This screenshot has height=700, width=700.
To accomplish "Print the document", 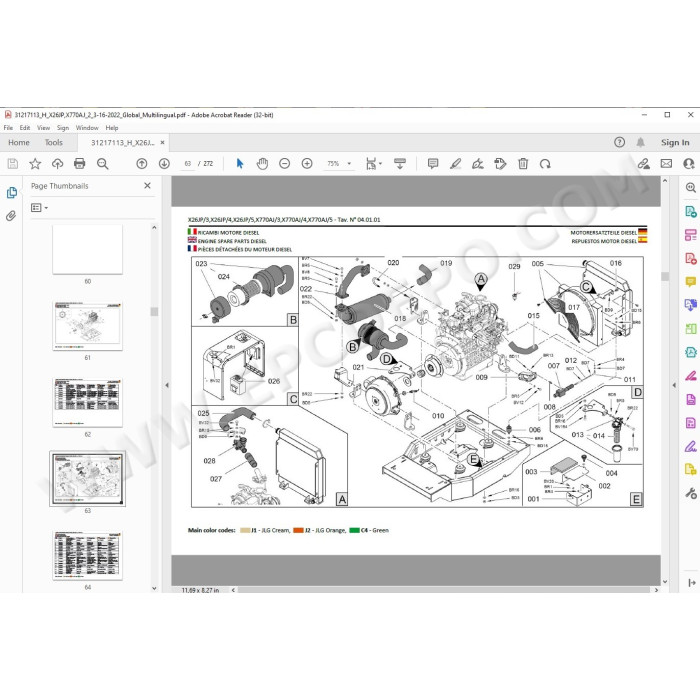I will (x=79, y=164).
